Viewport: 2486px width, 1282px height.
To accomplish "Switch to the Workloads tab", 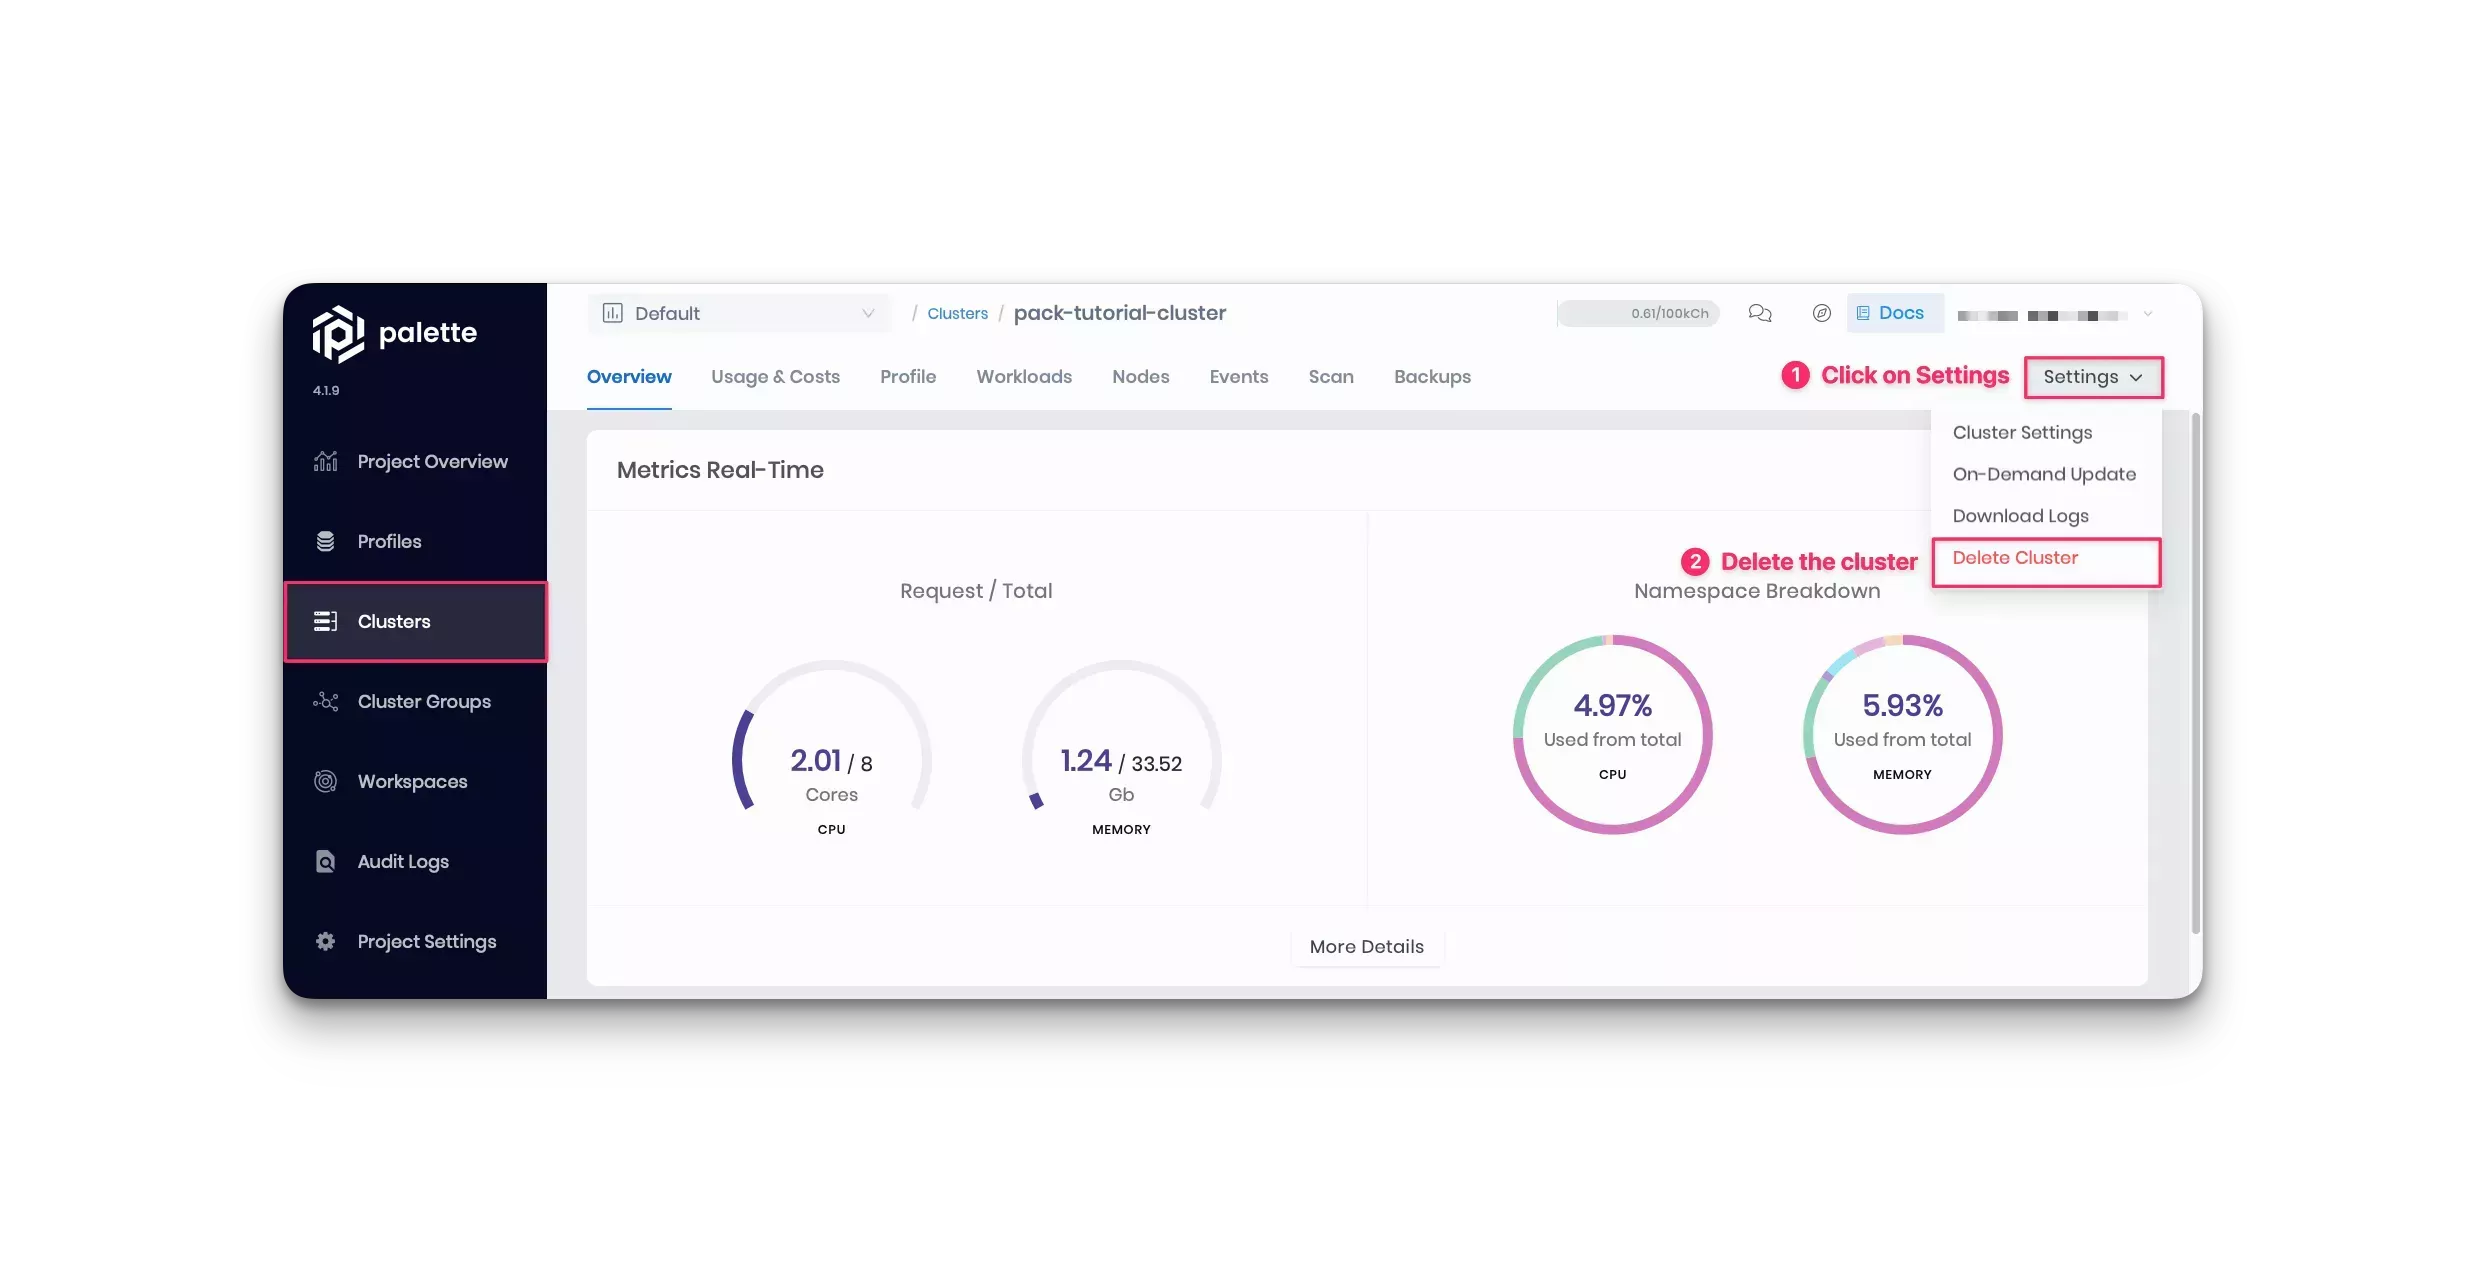I will coord(1023,377).
